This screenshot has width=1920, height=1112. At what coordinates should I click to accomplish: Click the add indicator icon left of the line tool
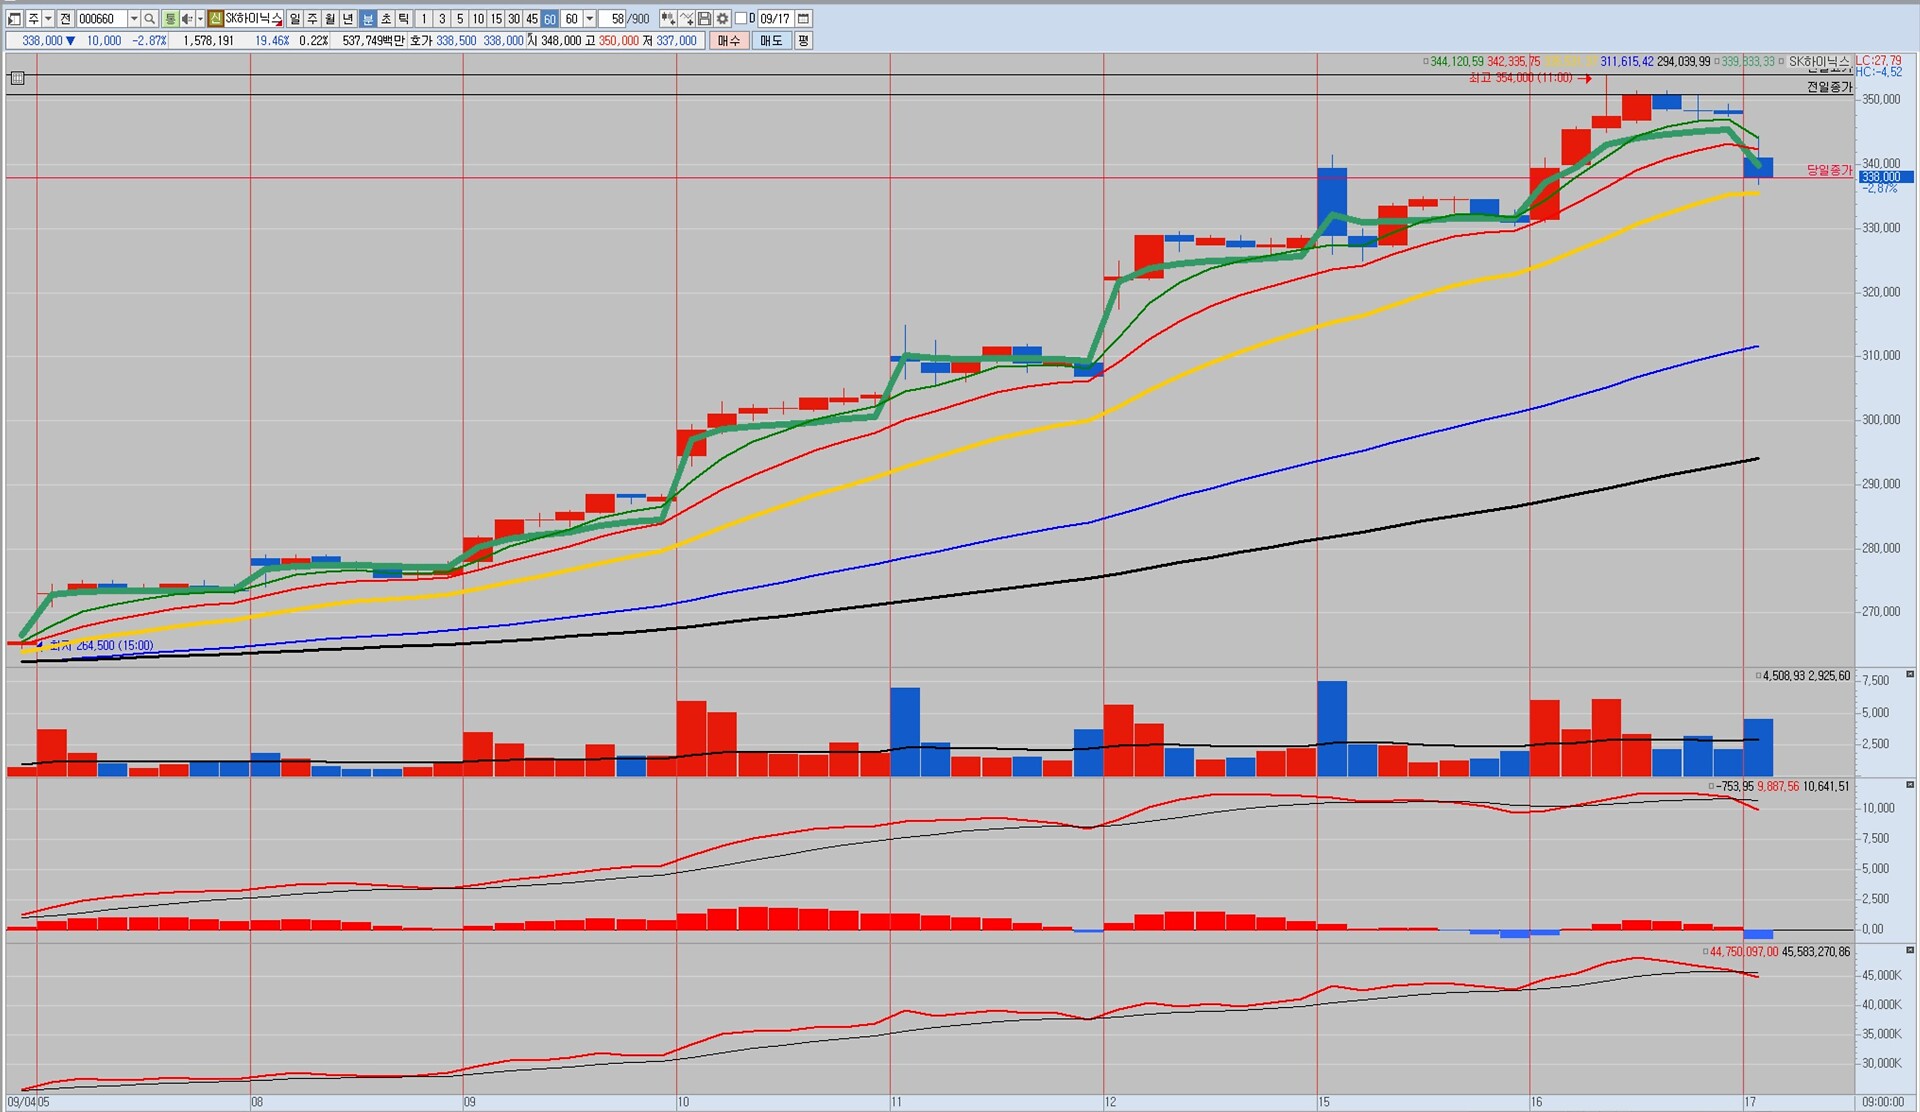coord(667,19)
